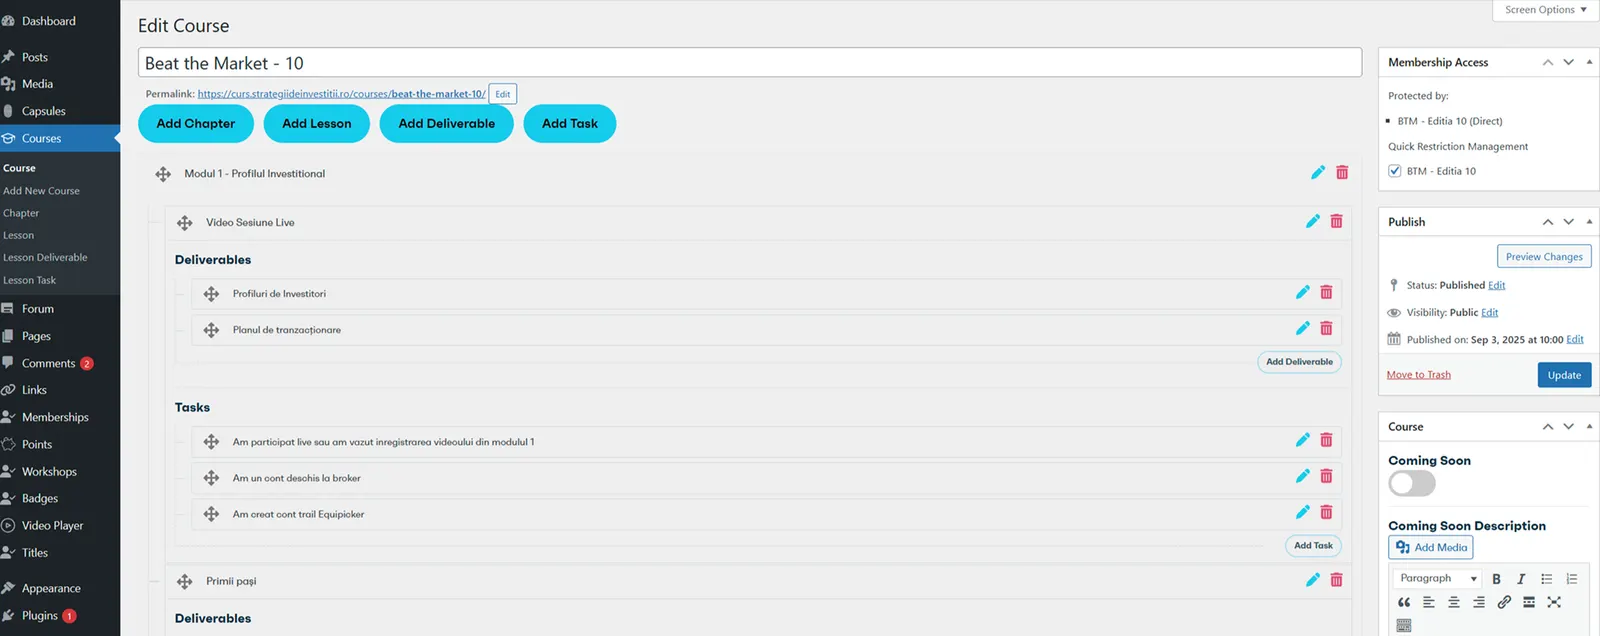Insert a link in the description editor

point(1504,602)
